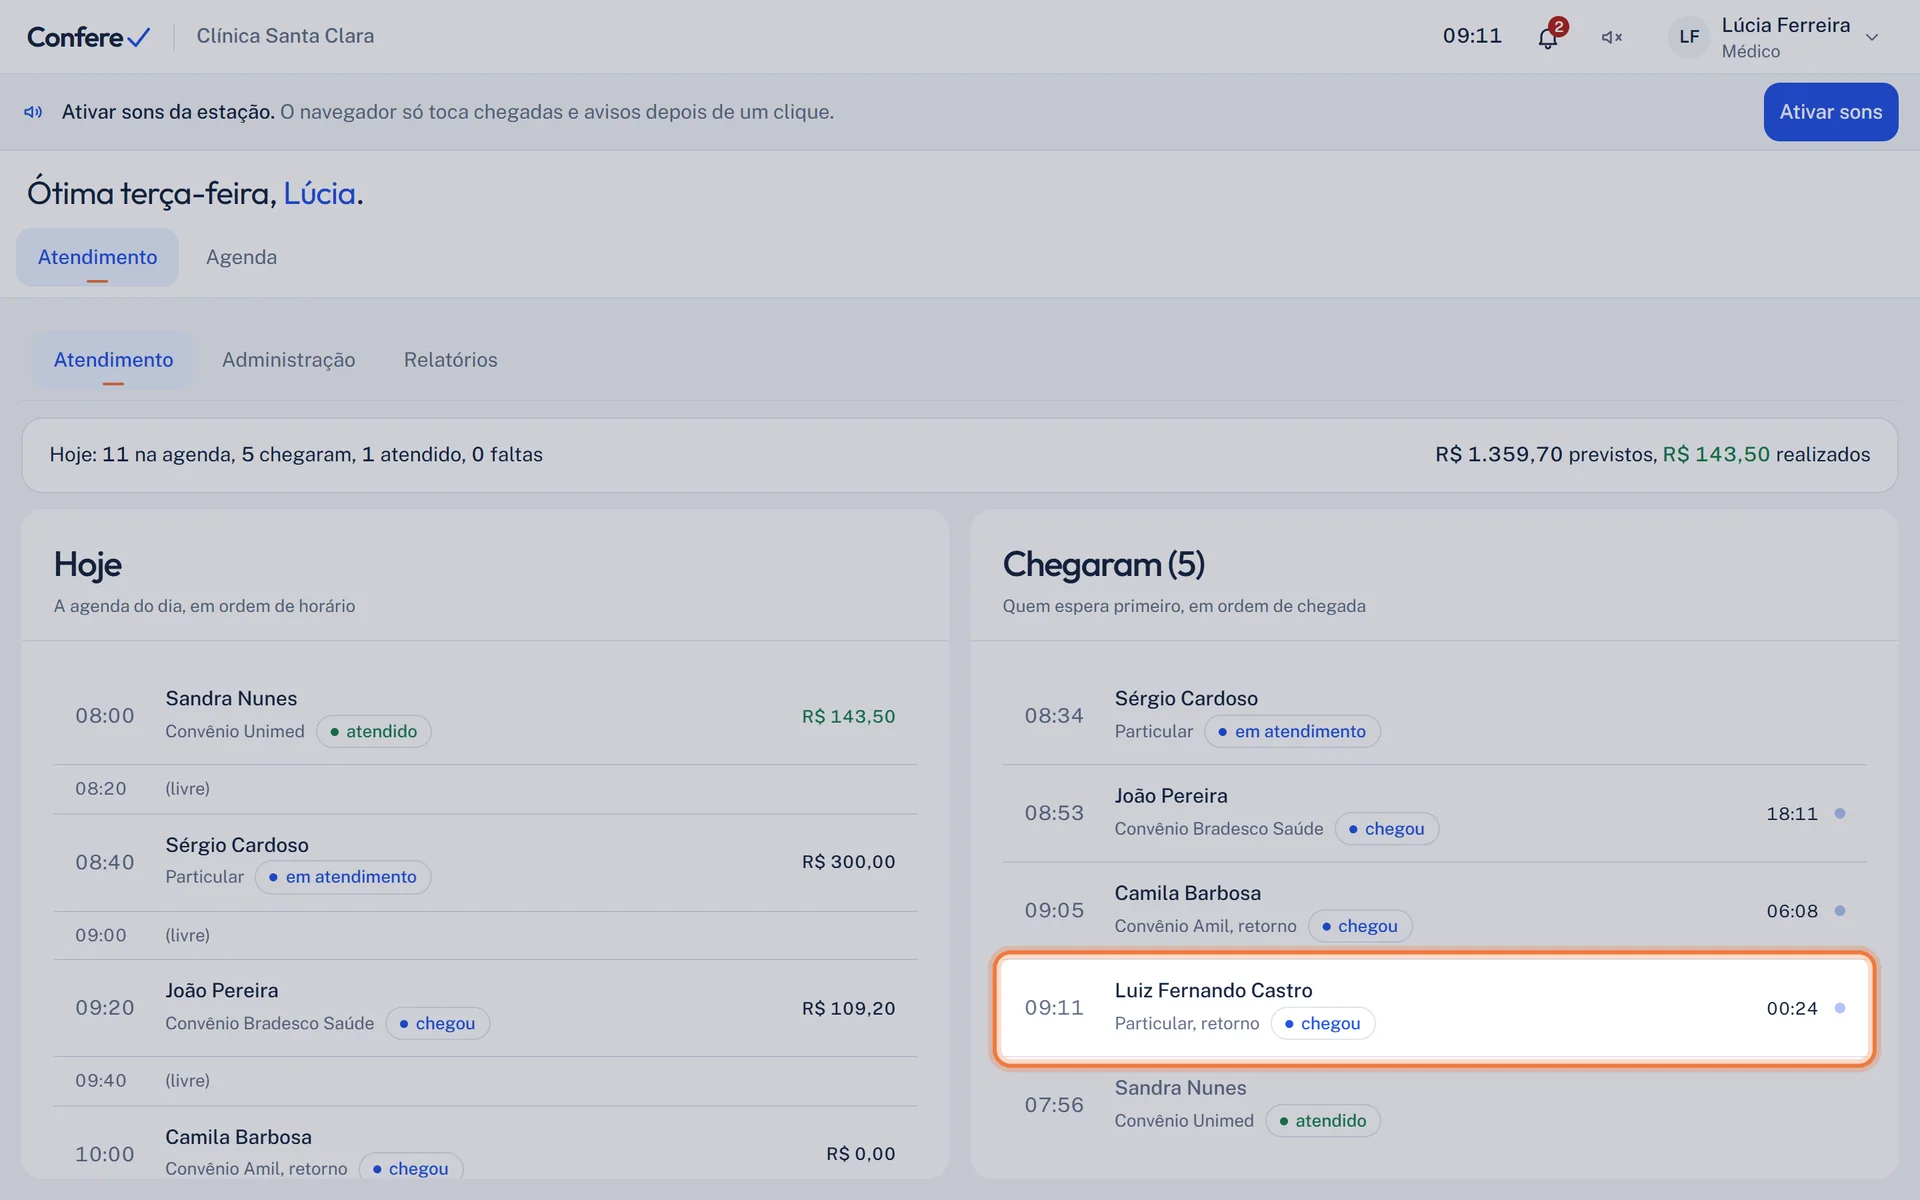The width and height of the screenshot is (1920, 1200).
Task: Click the 00:24 wait timer for Luiz Fernando
Action: pyautogui.click(x=1791, y=1008)
